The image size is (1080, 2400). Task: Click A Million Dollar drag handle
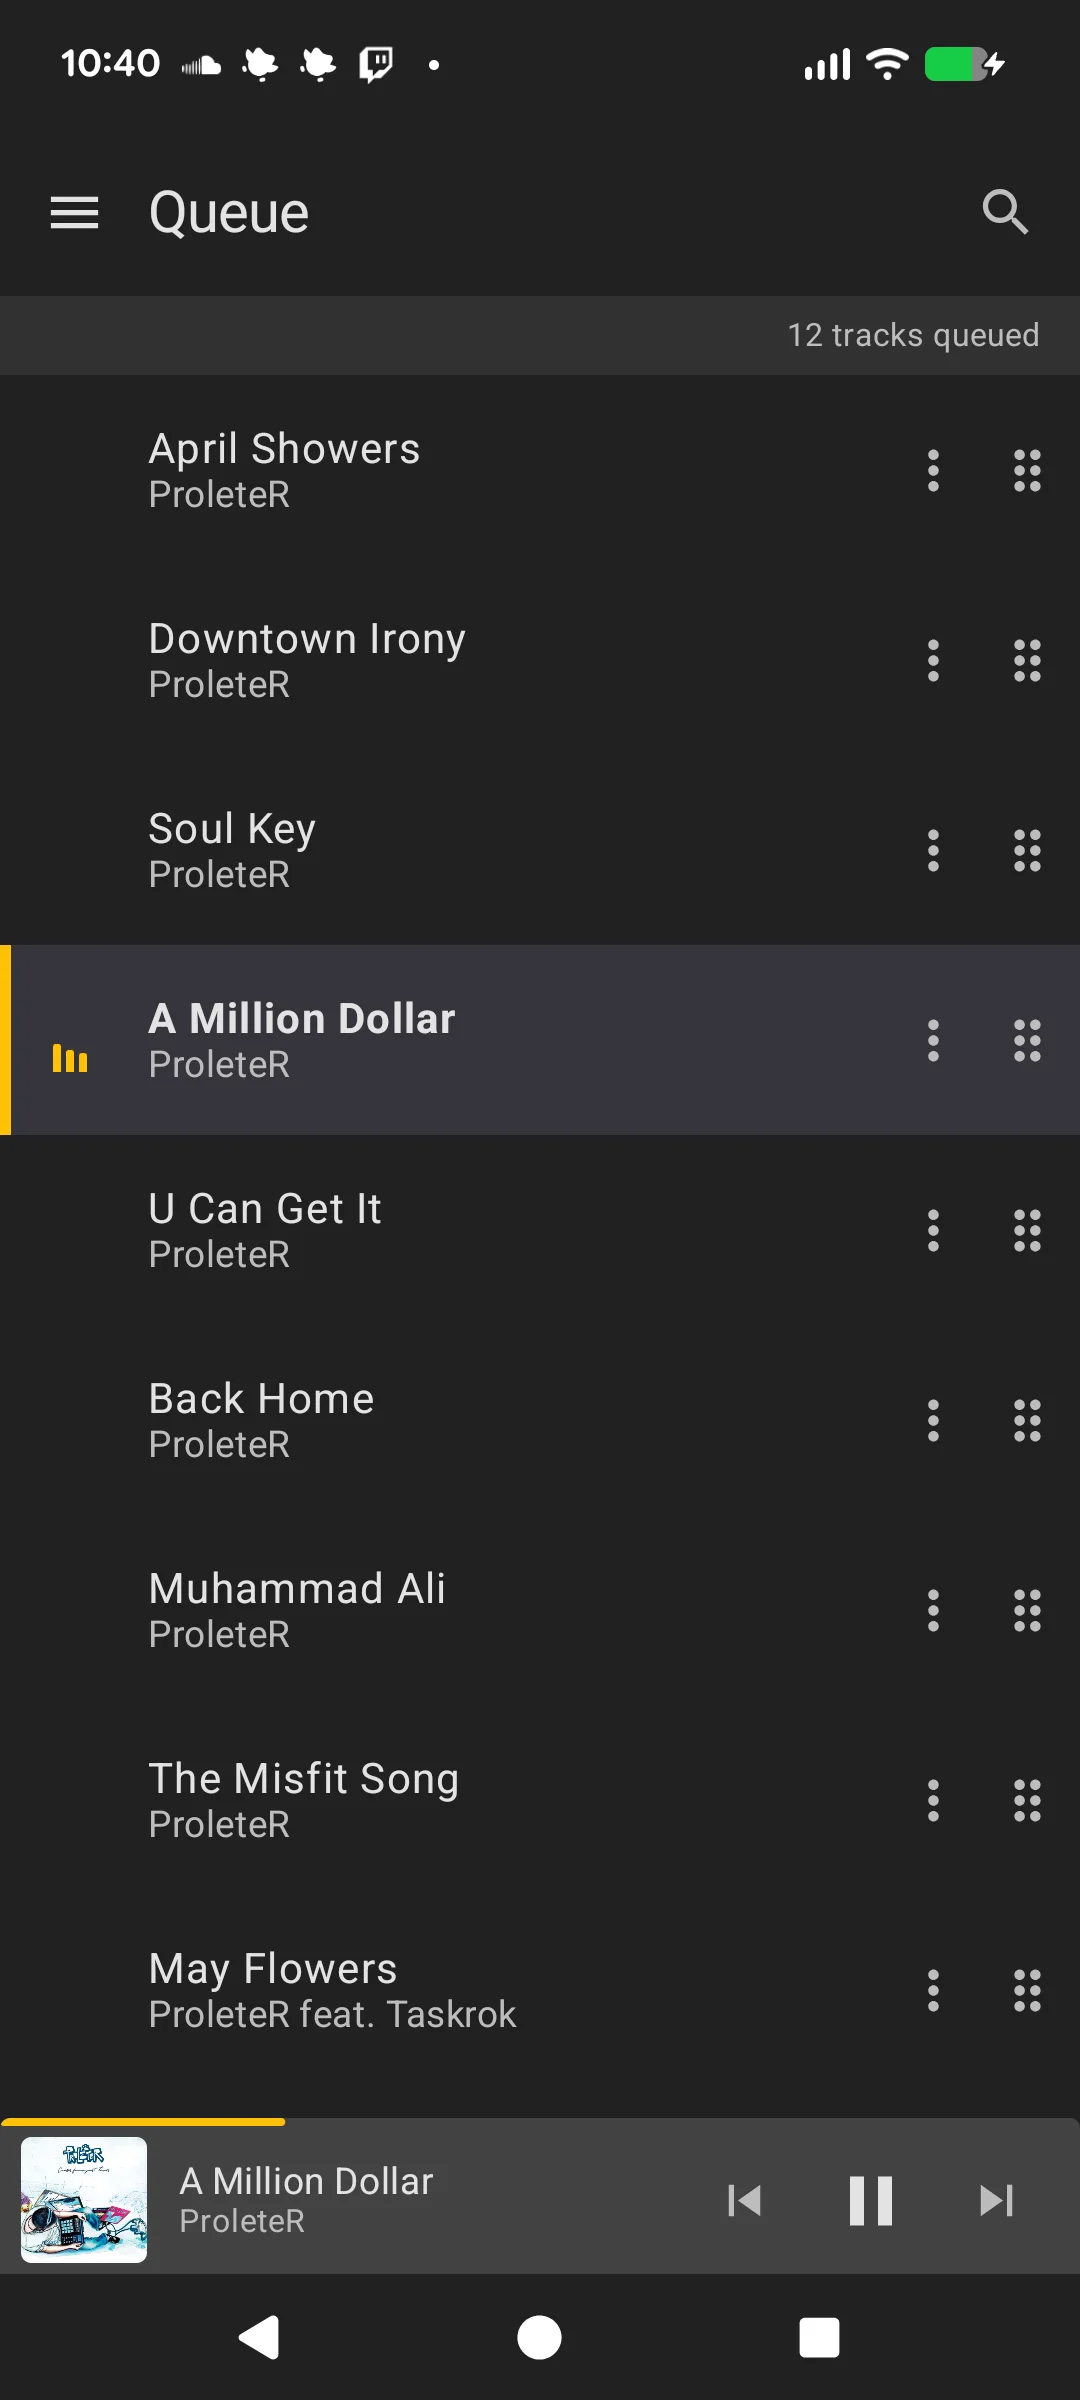click(1027, 1040)
